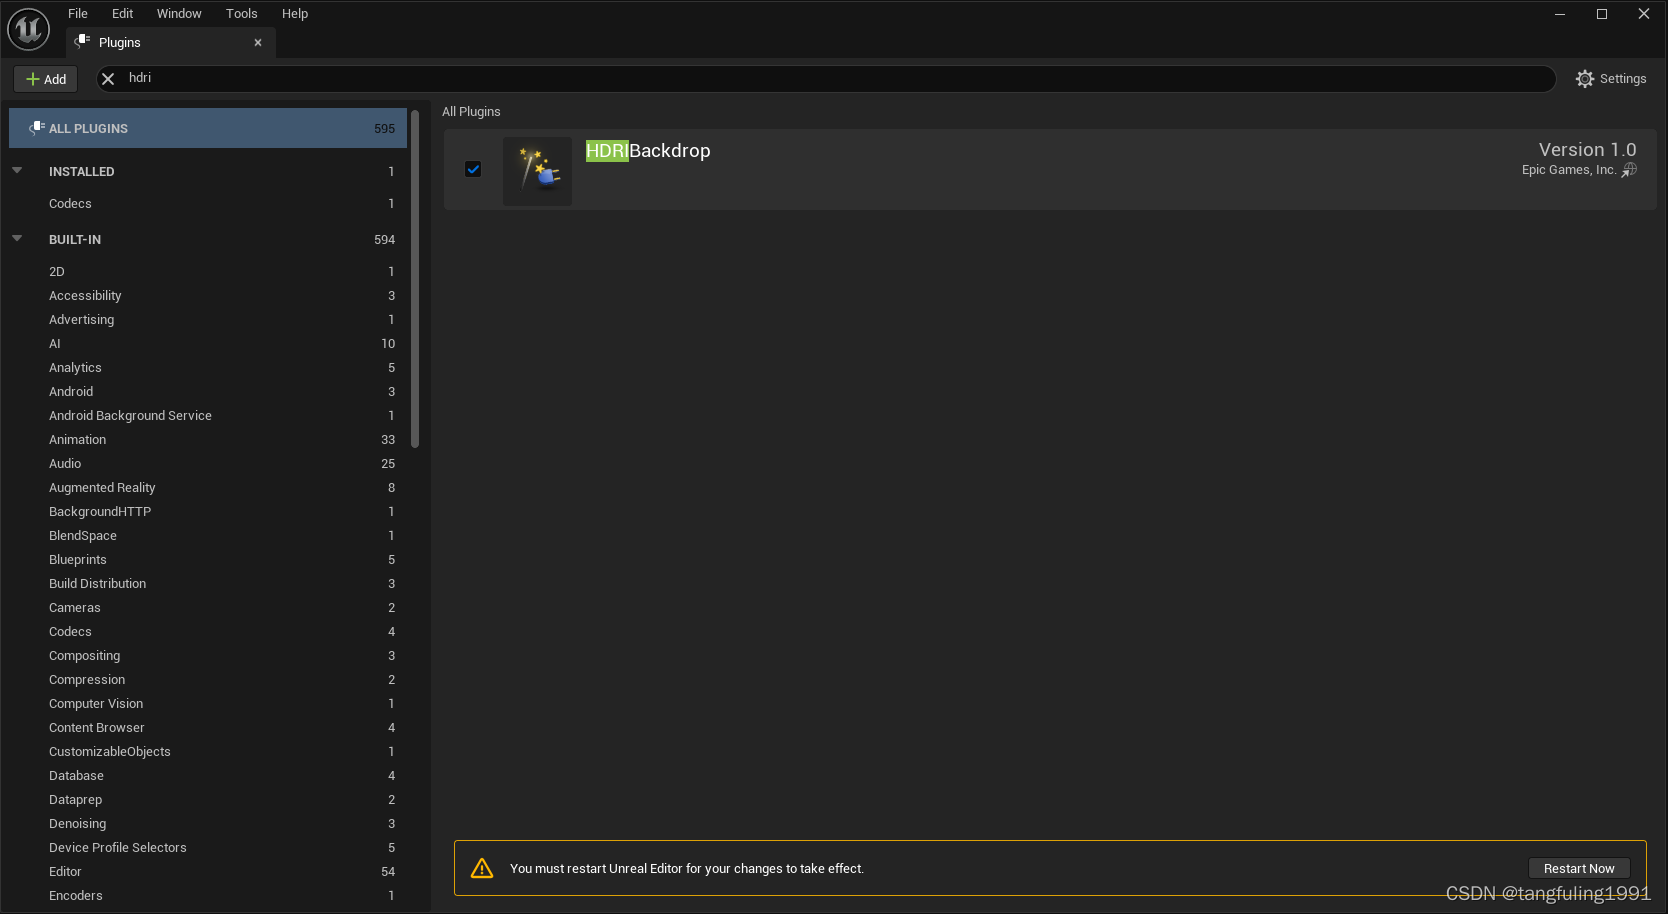Select the AI category
This screenshot has width=1668, height=914.
pyautogui.click(x=208, y=343)
